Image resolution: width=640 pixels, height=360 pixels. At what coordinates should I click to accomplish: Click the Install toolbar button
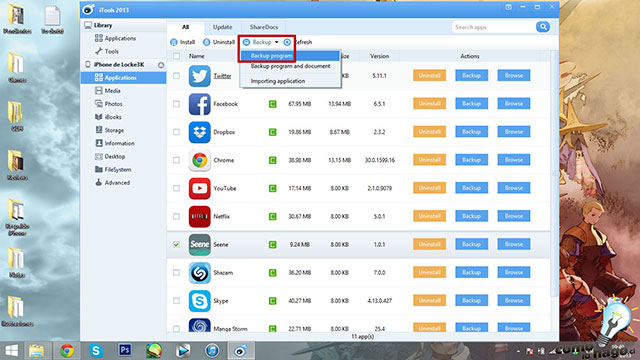pyautogui.click(x=182, y=42)
